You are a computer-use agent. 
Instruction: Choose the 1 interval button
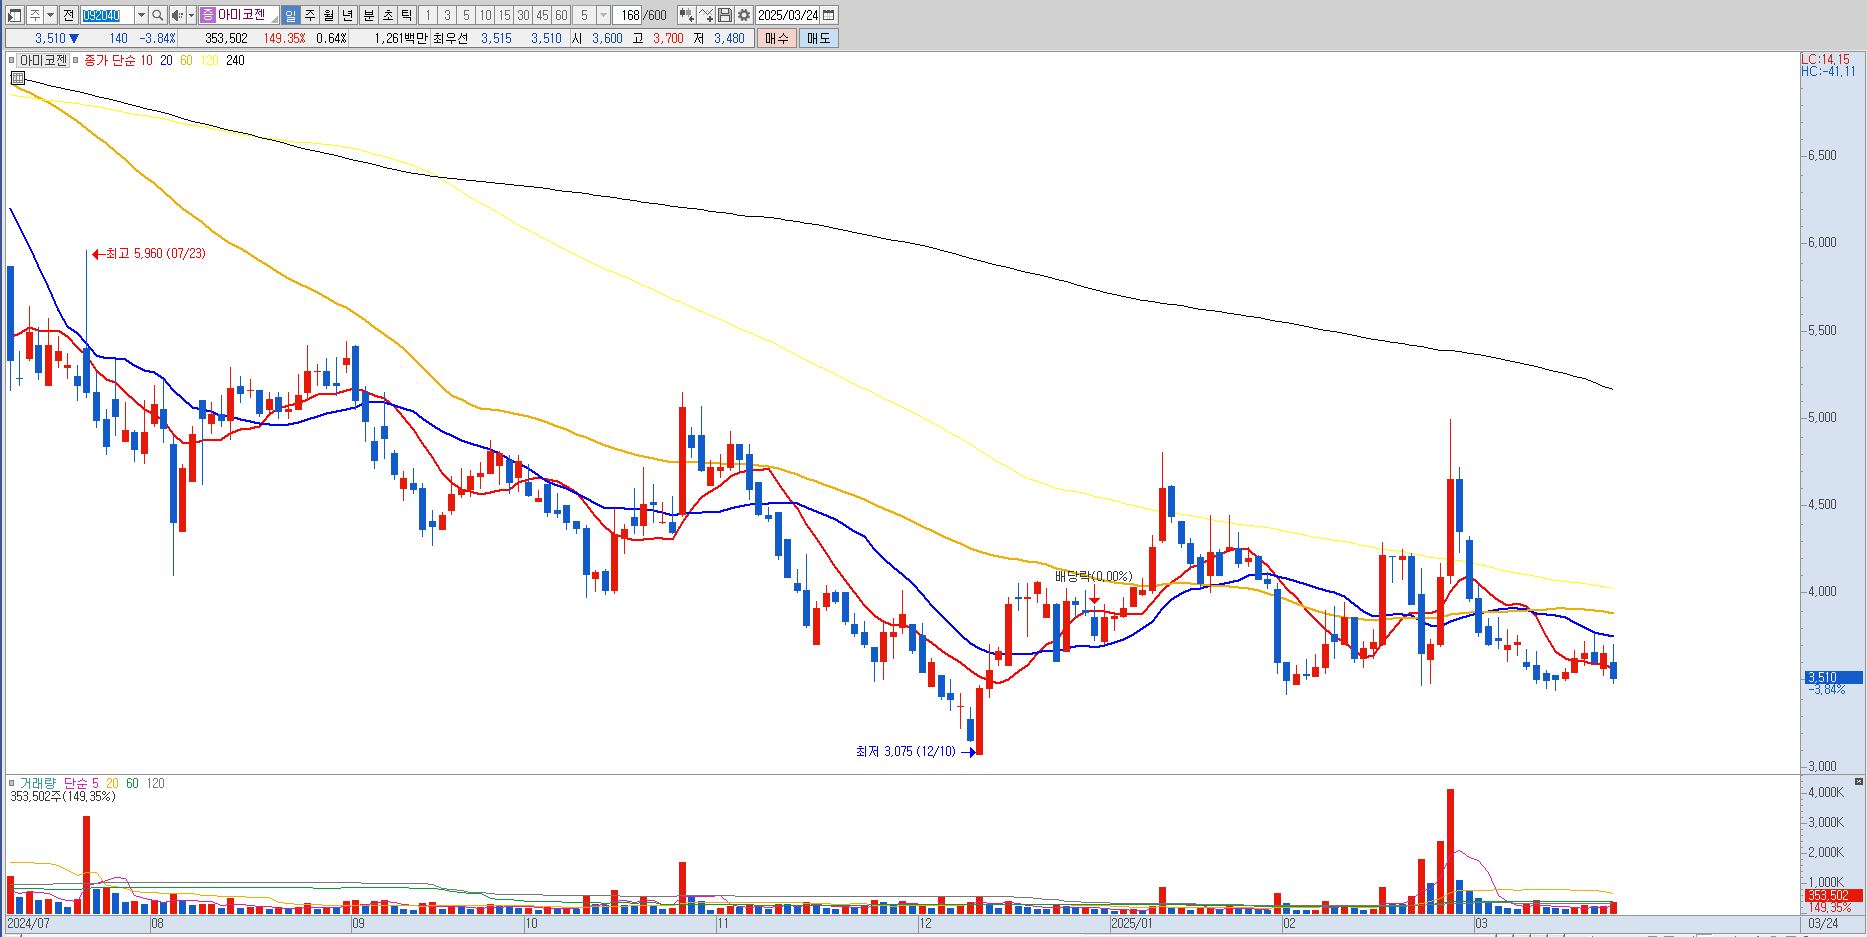click(x=428, y=15)
